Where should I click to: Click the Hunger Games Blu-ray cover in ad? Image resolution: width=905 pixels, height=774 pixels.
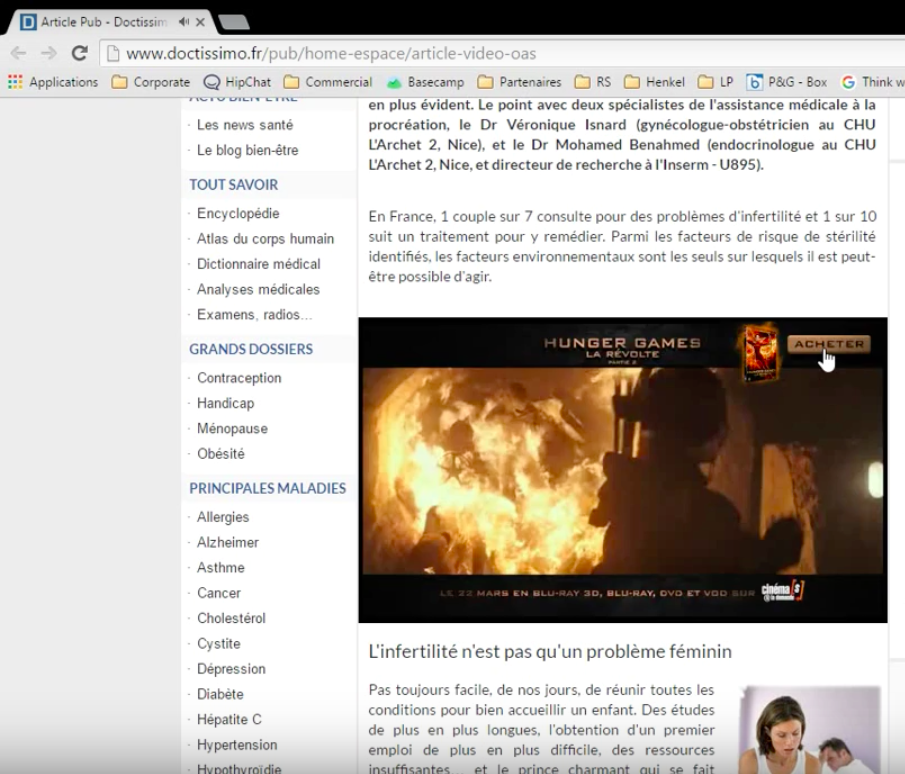760,353
